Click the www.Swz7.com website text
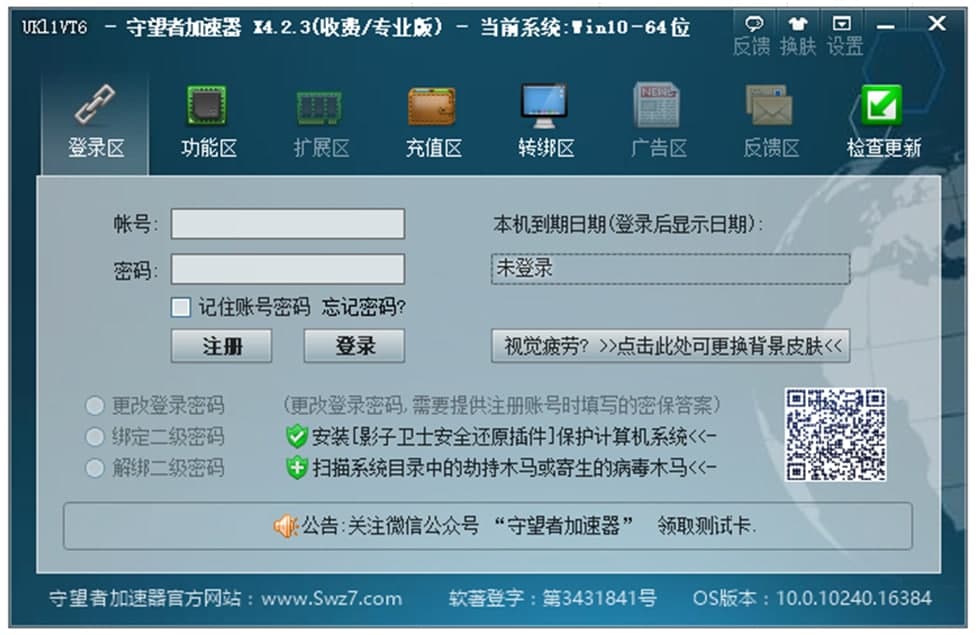This screenshot has width=976, height=635. pyautogui.click(x=331, y=599)
